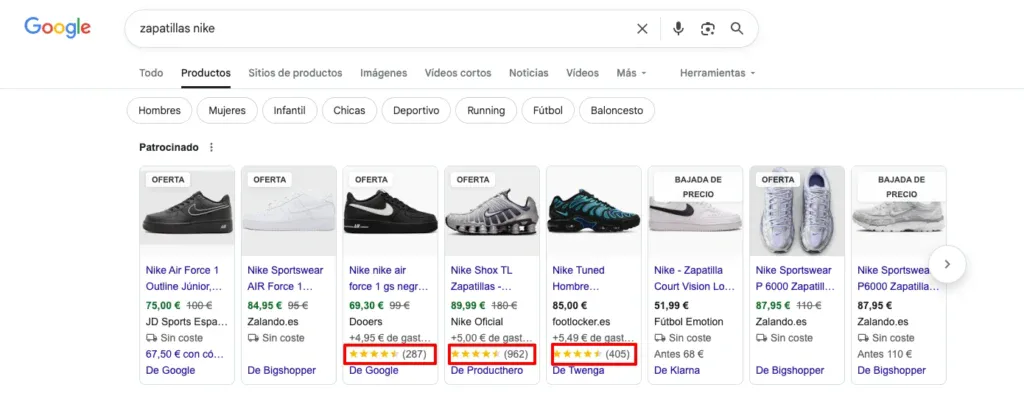Expand the Más dropdown menu
Viewport: 1024px width, 404px height.
(x=631, y=73)
